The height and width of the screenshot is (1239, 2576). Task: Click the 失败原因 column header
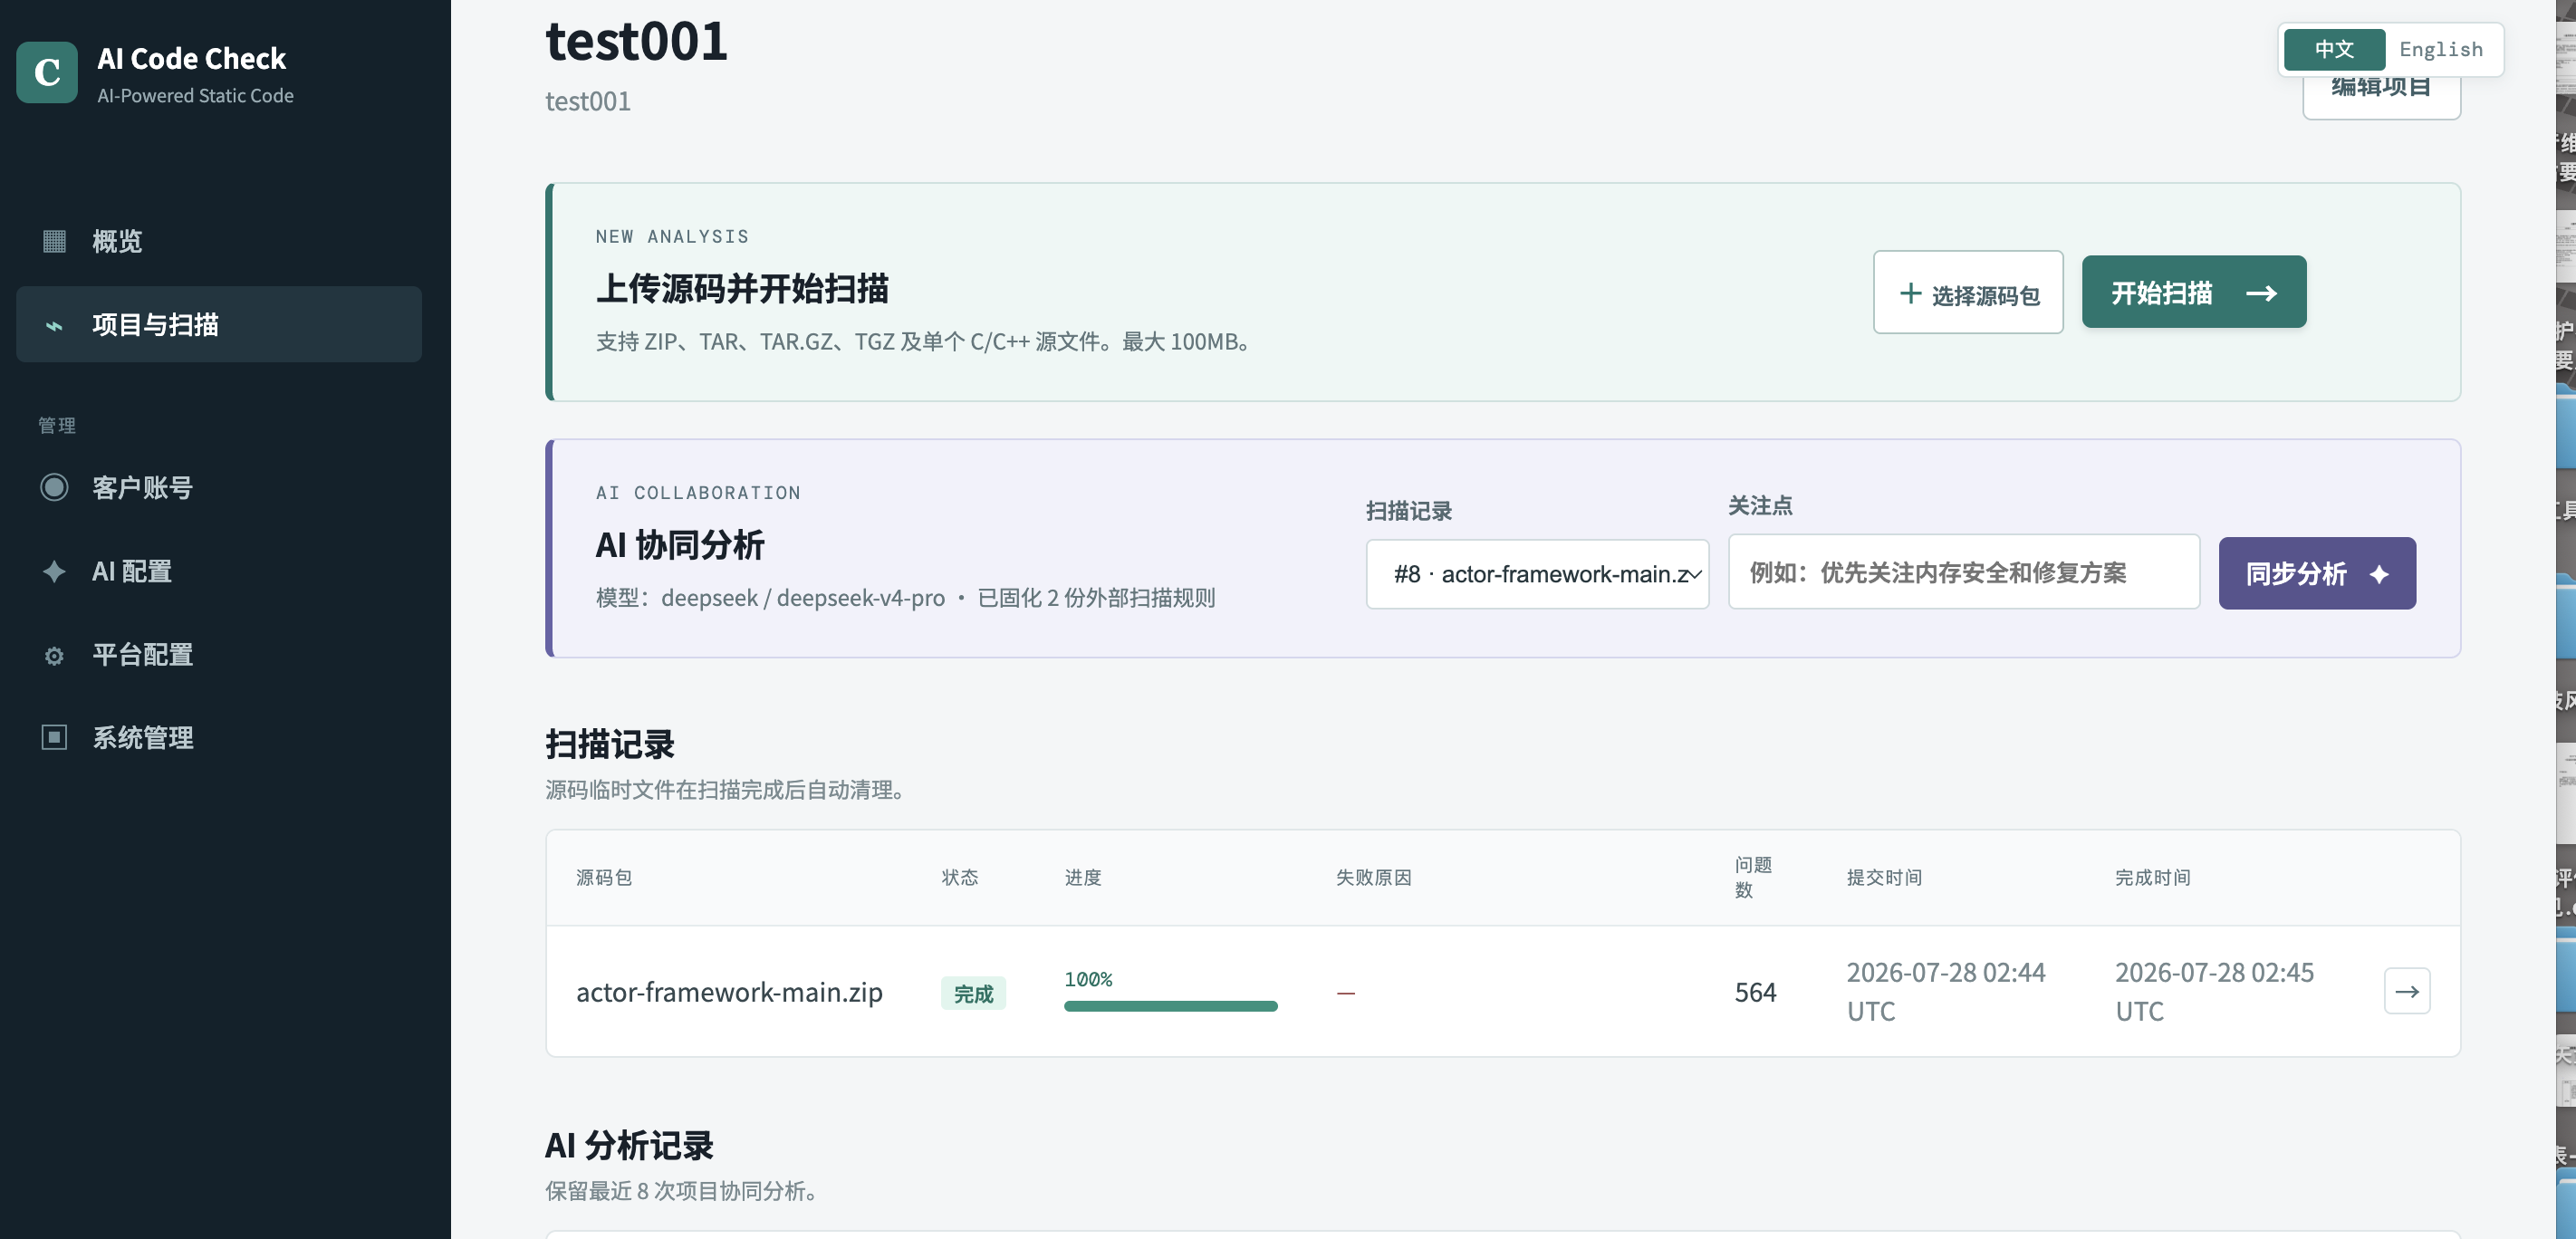click(1374, 877)
